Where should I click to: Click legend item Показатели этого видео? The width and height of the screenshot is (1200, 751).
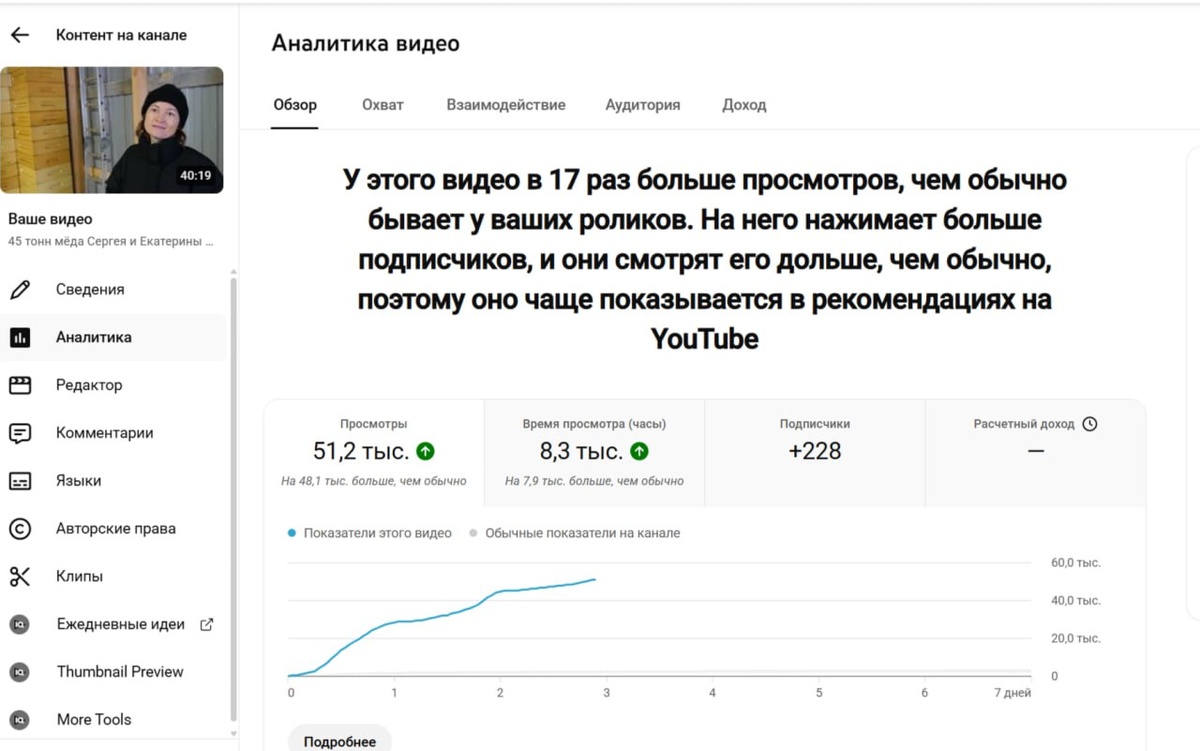point(370,533)
